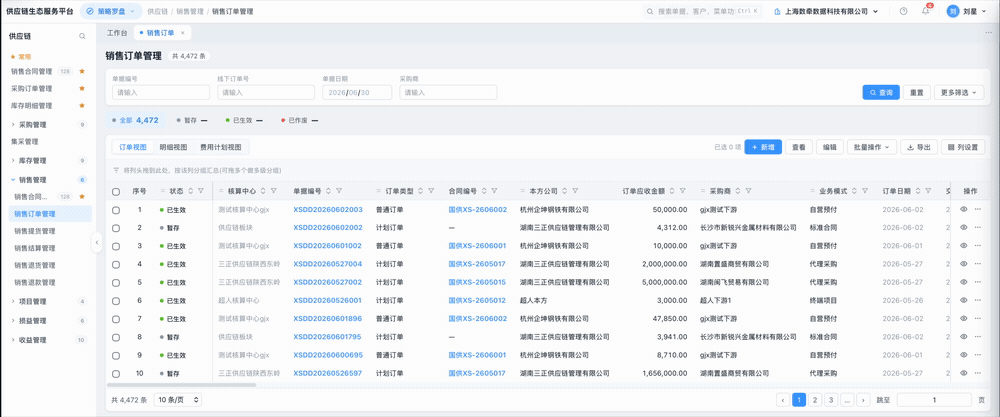Image resolution: width=1000 pixels, height=417 pixels.
Task: Click the sort icon in 本方公司 column header
Action: (x=564, y=191)
